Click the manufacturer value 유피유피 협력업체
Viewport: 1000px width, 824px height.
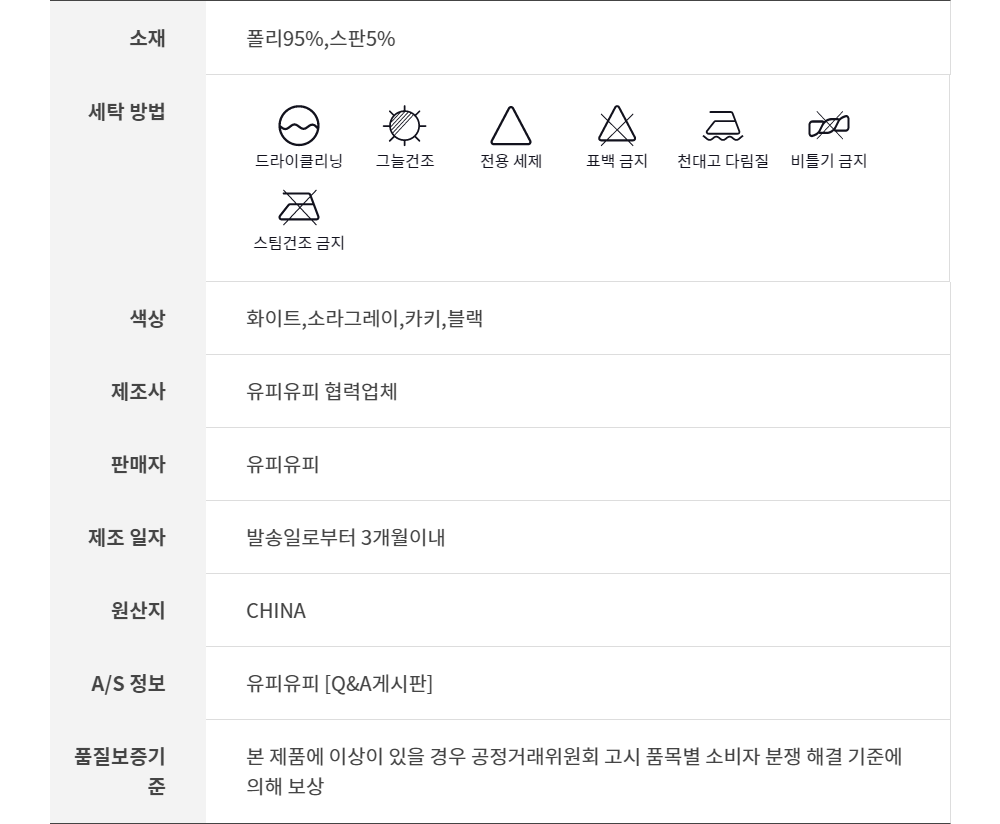tap(322, 392)
